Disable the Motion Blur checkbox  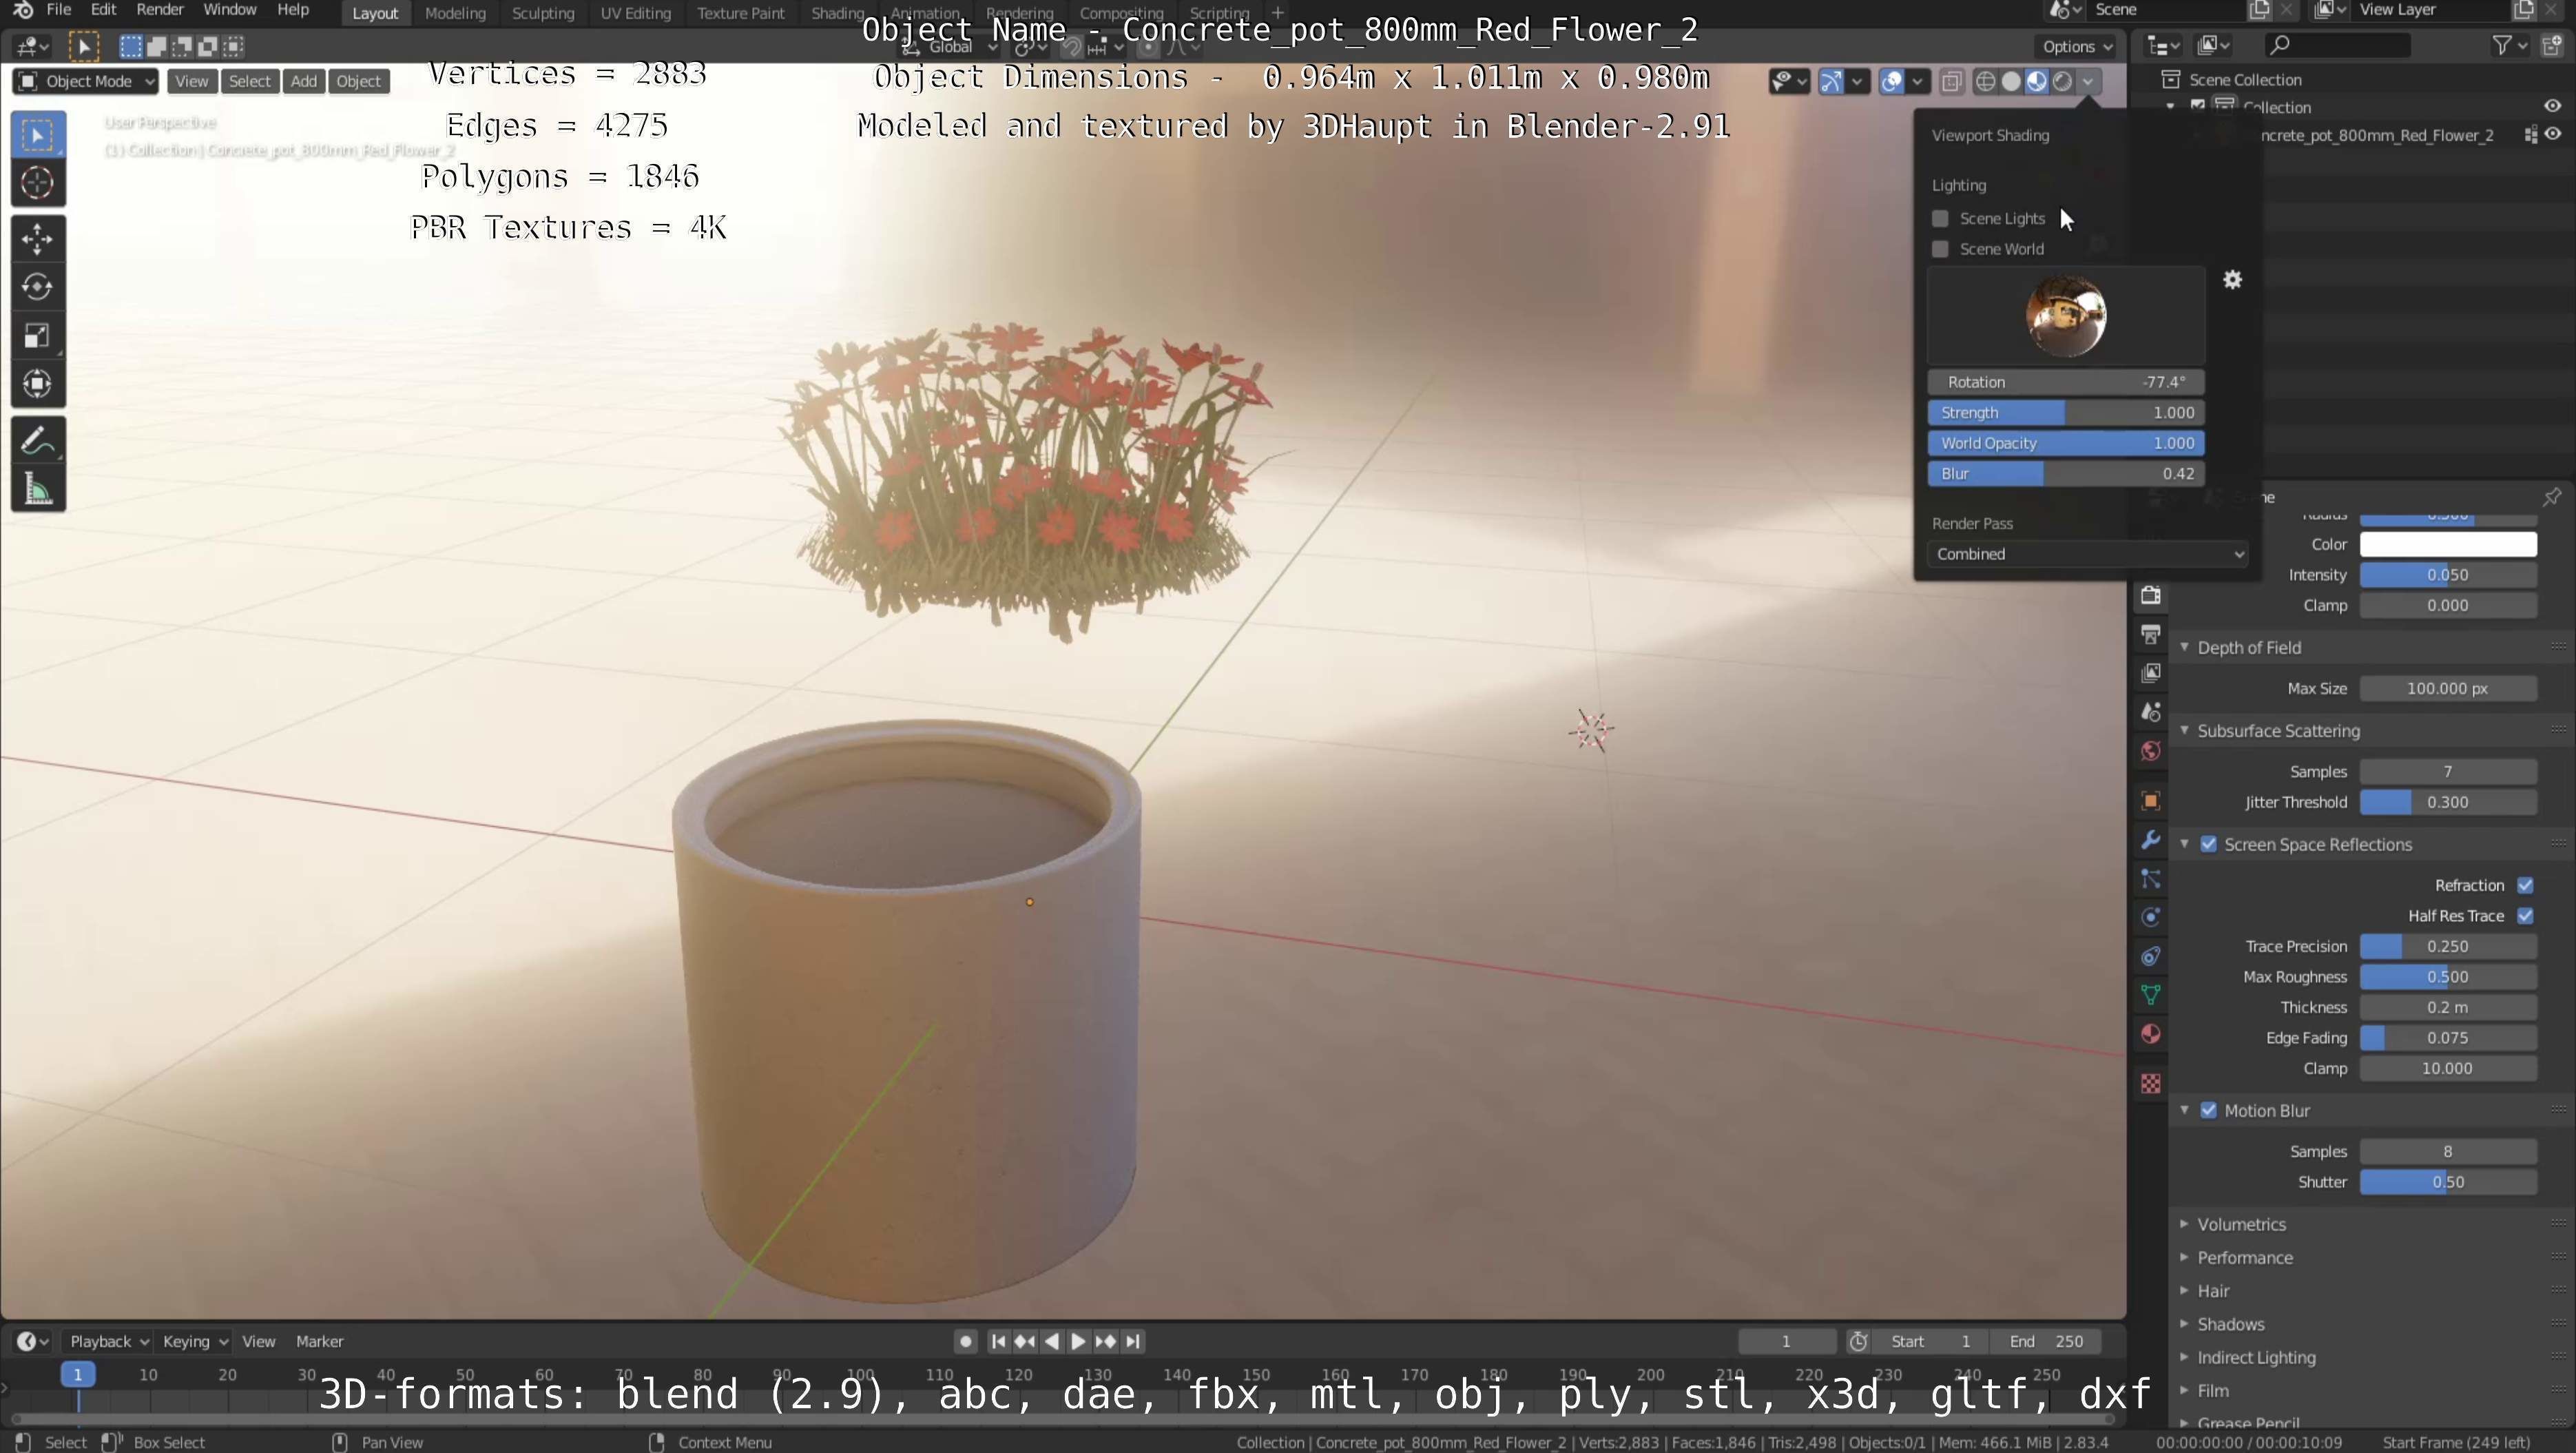tap(2208, 1111)
